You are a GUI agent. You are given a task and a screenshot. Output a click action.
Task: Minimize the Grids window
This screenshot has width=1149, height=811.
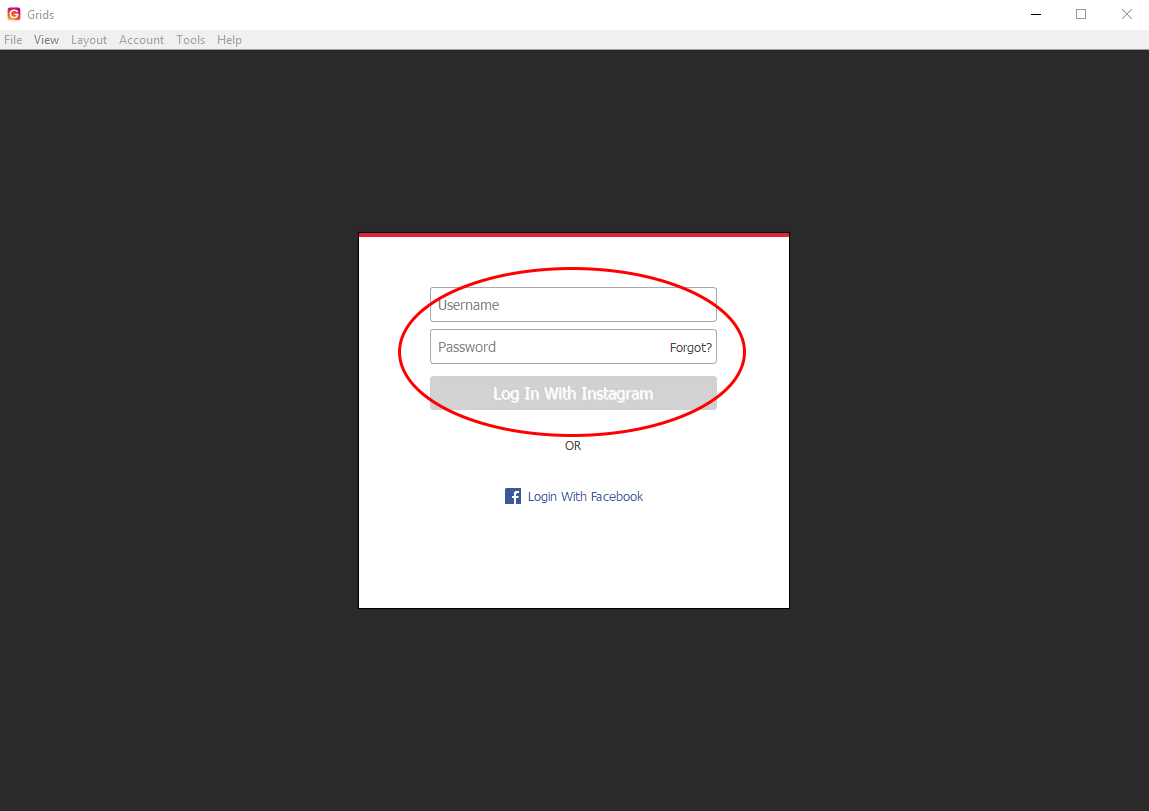(x=1035, y=14)
